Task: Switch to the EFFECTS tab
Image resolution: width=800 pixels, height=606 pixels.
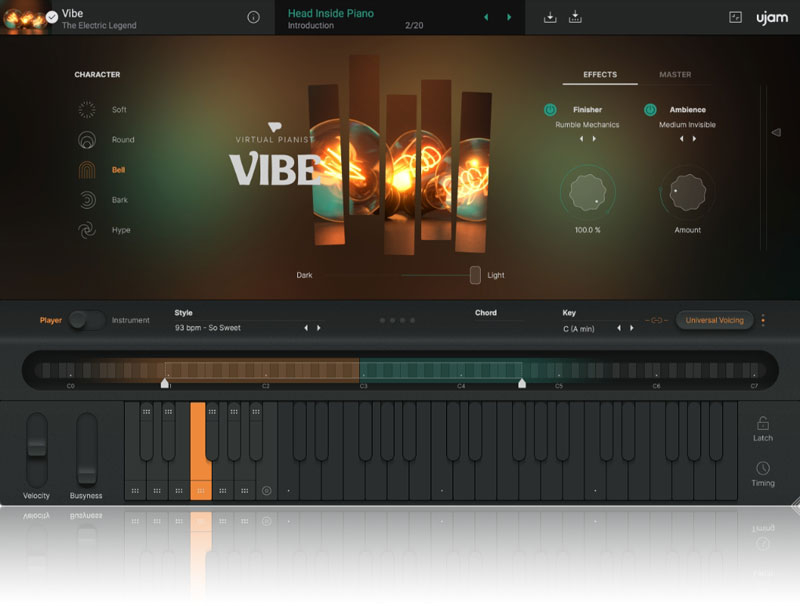Action: coord(600,75)
